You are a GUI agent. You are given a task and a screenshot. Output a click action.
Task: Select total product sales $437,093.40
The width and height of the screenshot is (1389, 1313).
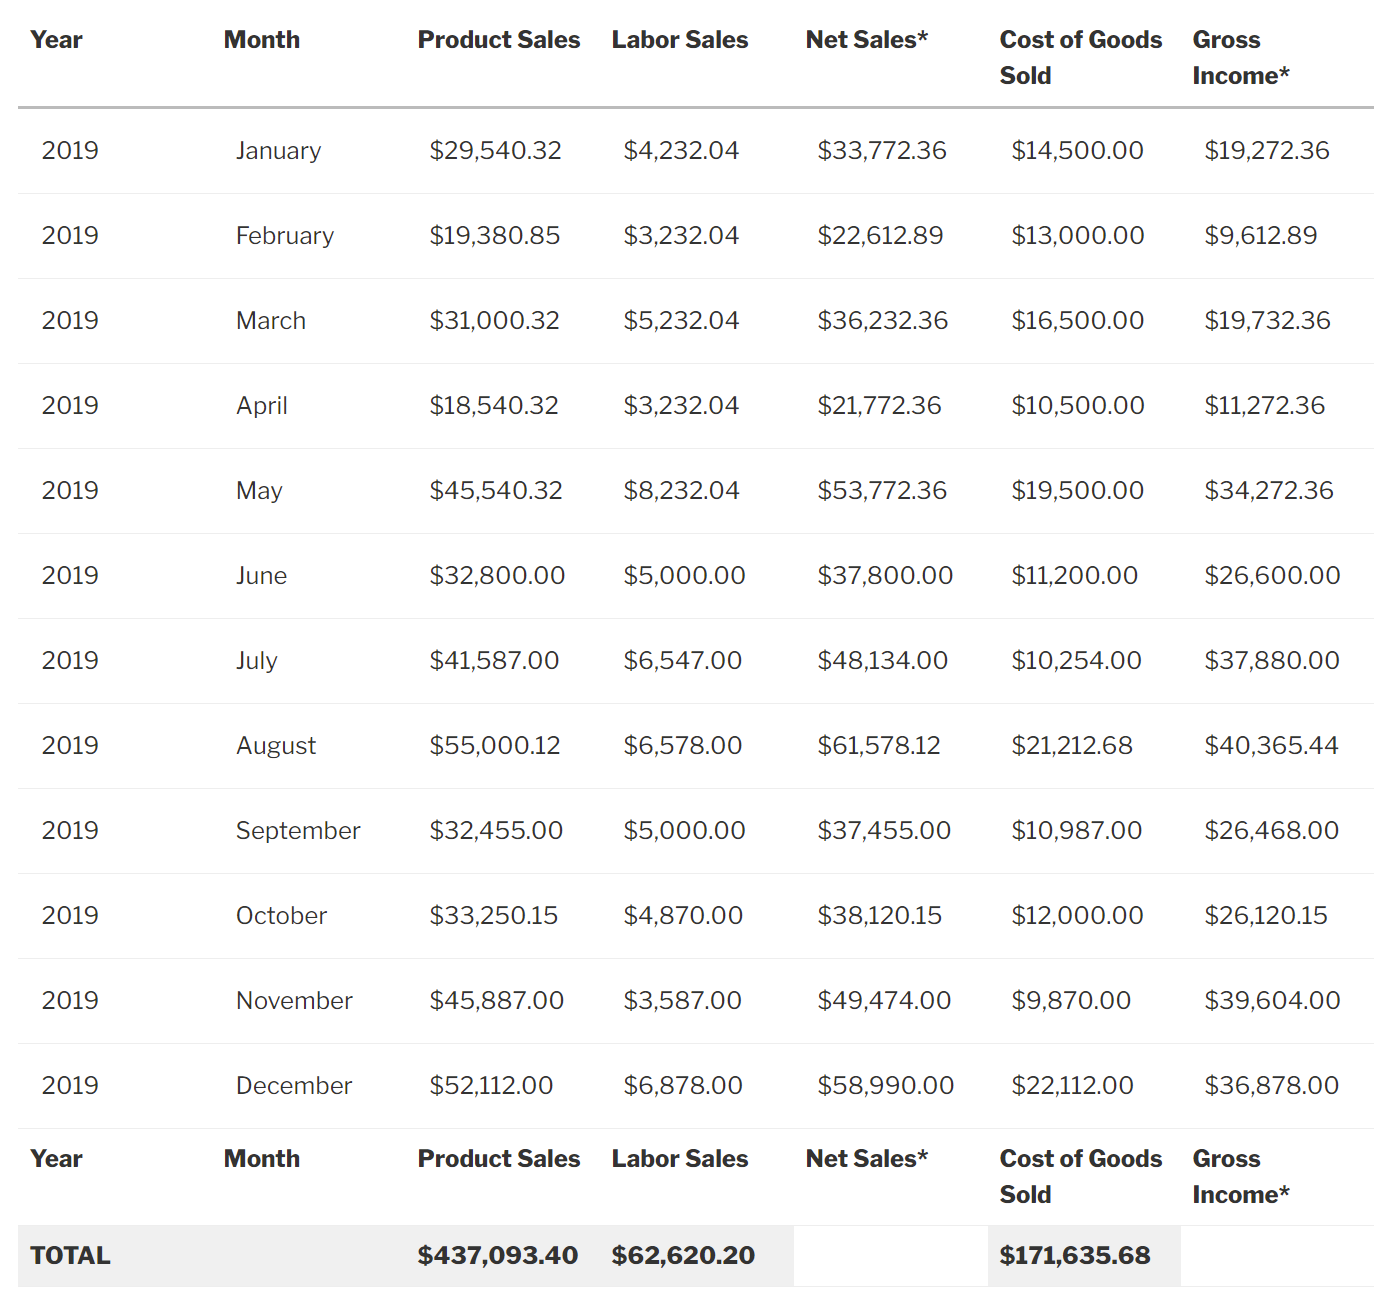click(x=497, y=1256)
